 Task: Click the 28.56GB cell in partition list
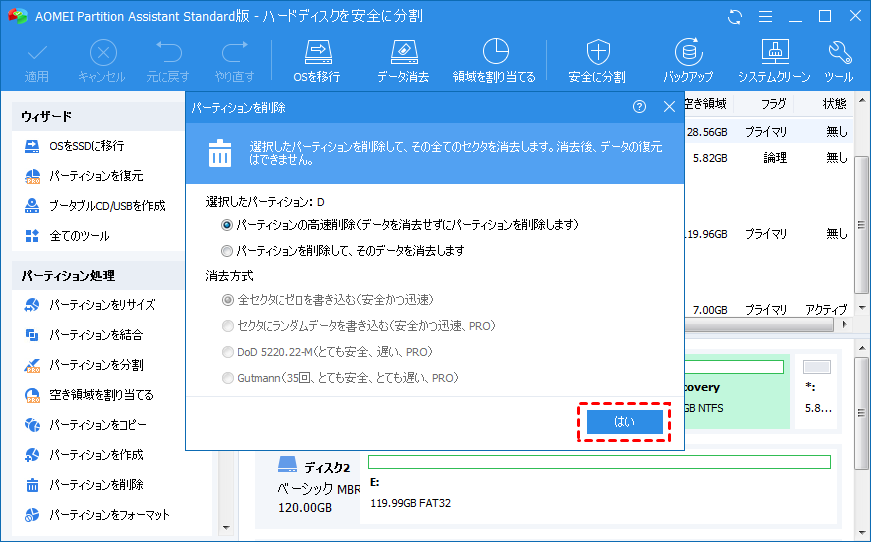click(707, 132)
